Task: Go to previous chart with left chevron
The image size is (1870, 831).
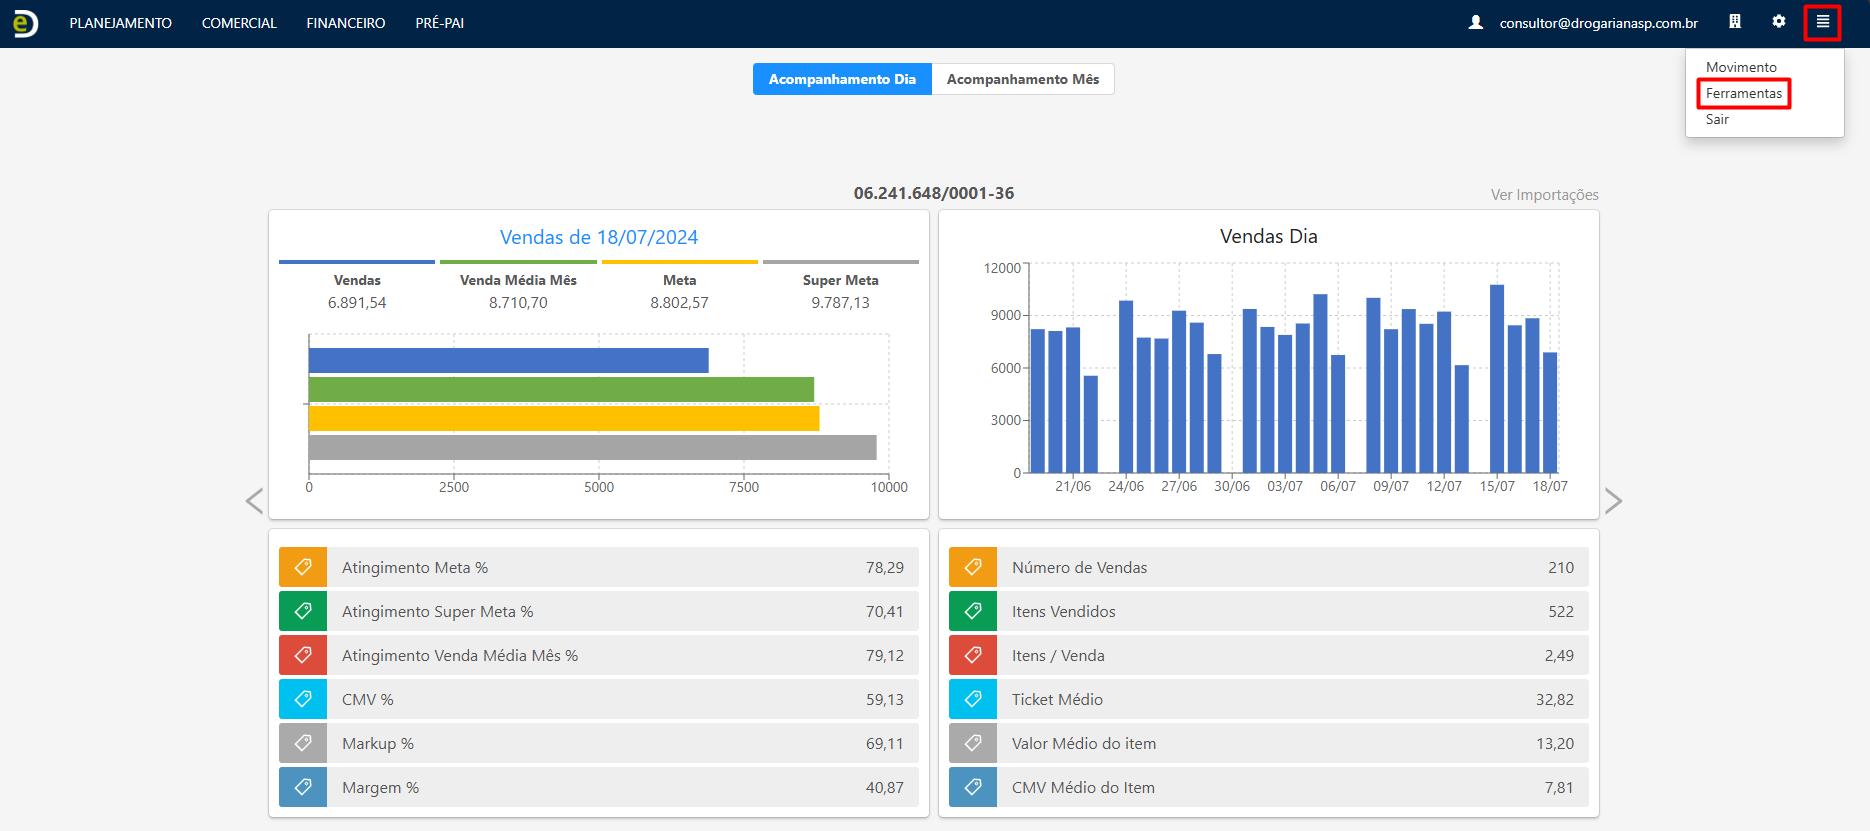Action: pyautogui.click(x=255, y=501)
